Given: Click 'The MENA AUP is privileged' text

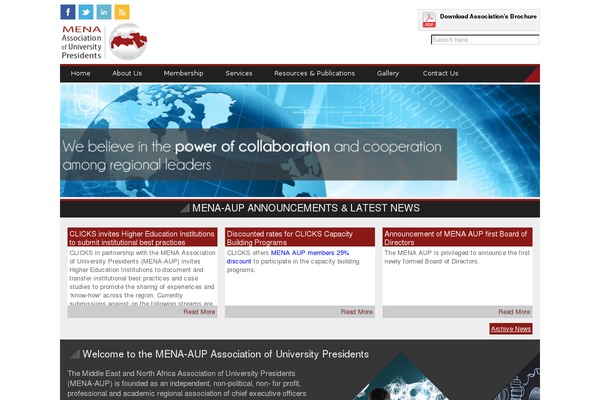Looking at the screenshot, I should coord(457,257).
